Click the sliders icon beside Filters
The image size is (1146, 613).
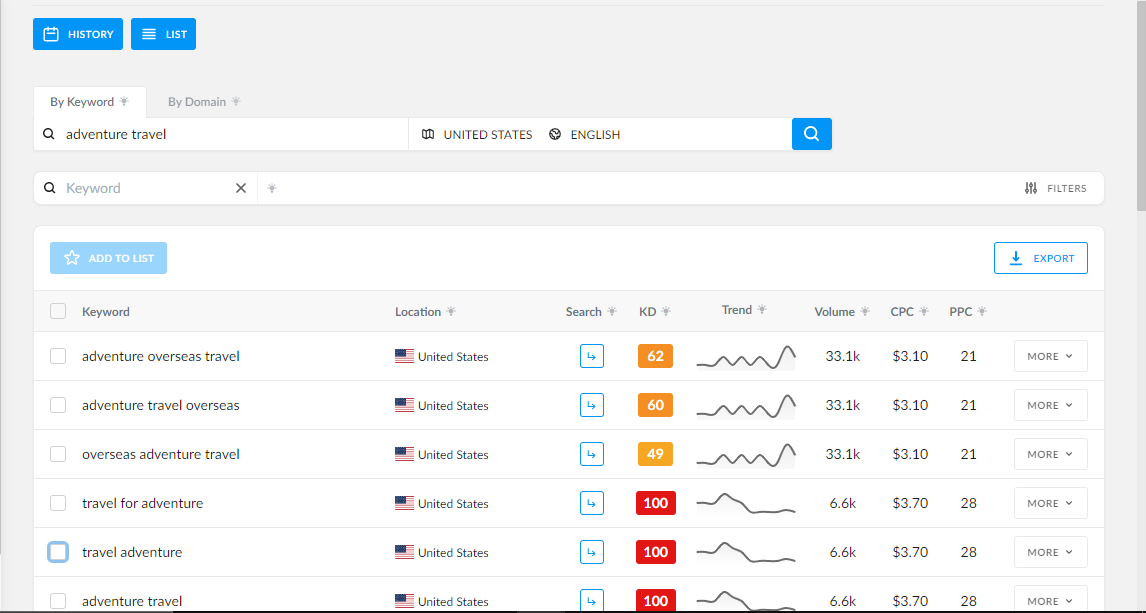[x=1031, y=188]
